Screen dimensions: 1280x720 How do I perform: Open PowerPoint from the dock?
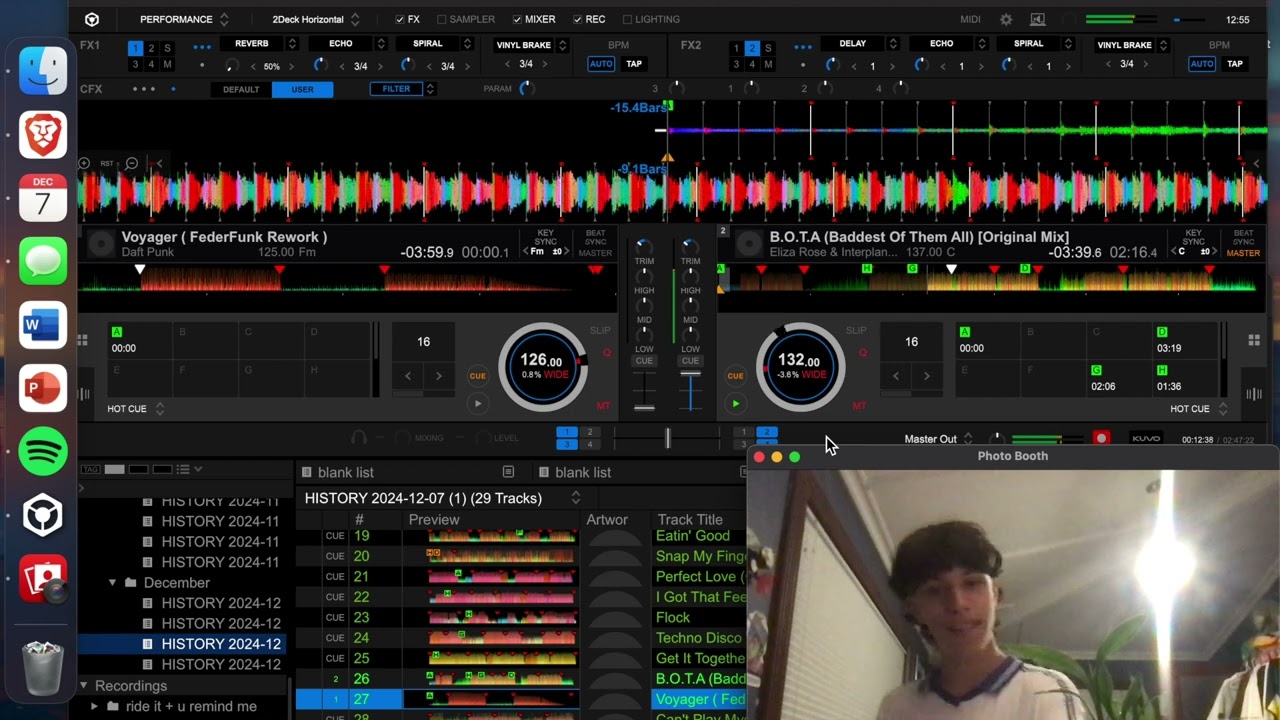point(43,389)
